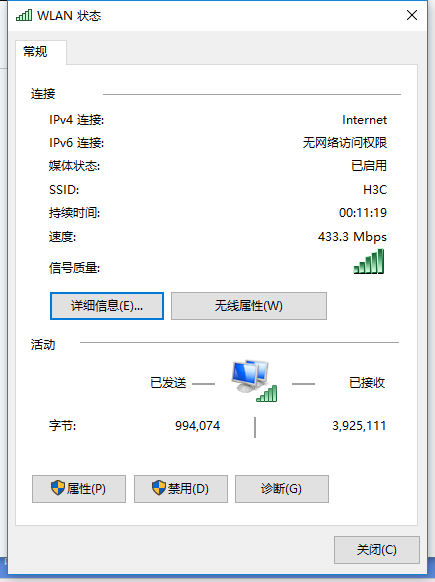Click the WLAN signal icon in title bar

tap(24, 15)
